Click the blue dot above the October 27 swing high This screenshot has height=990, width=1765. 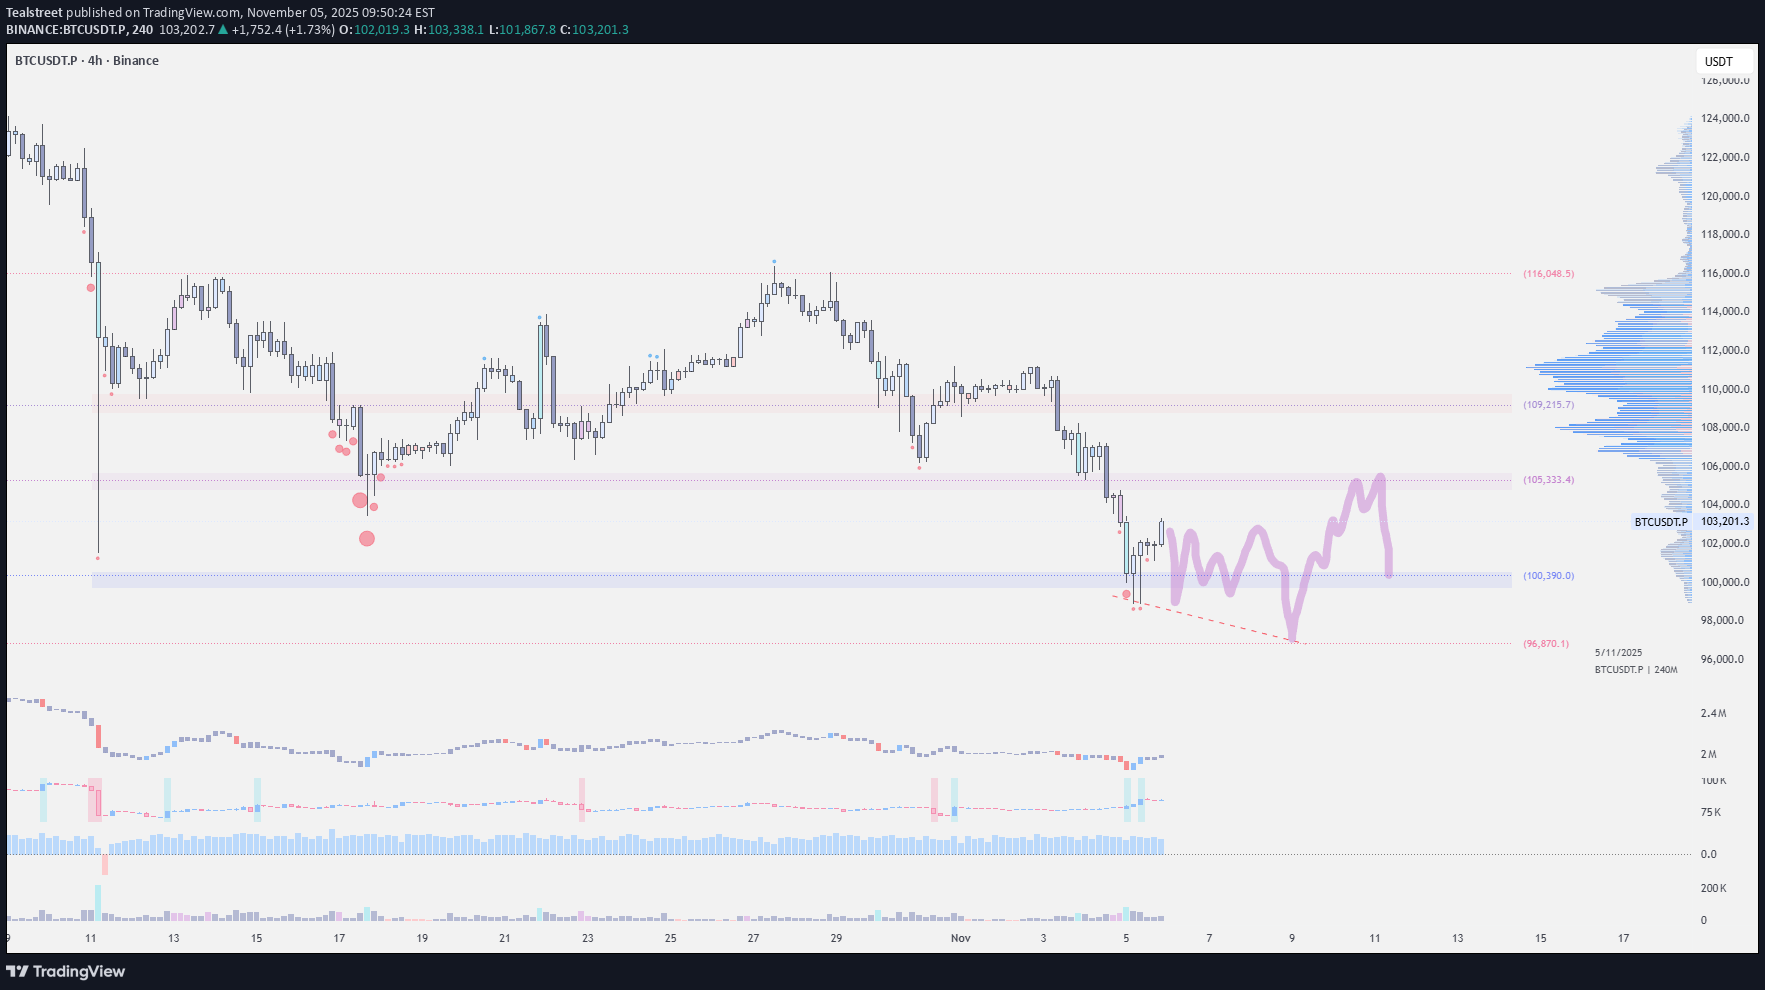772,262
